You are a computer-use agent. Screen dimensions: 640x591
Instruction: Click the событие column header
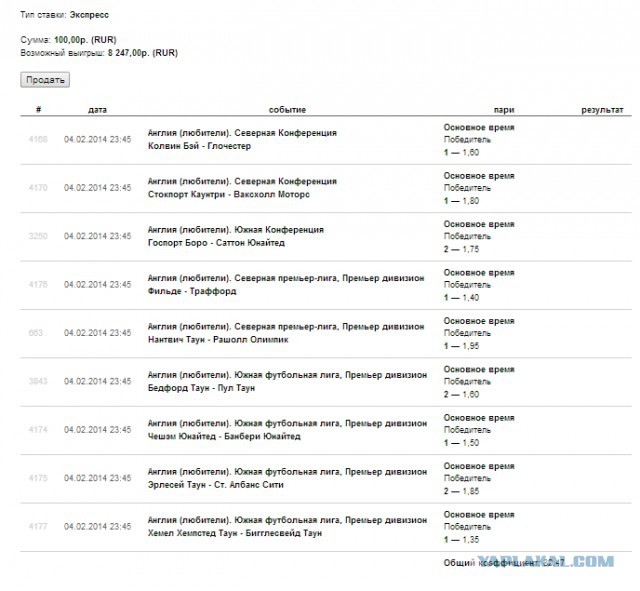point(287,109)
